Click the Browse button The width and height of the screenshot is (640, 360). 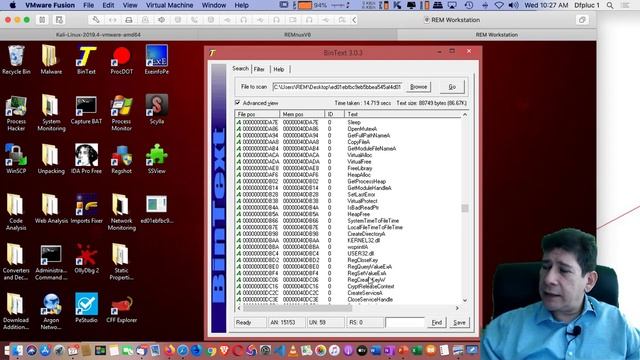tap(418, 87)
